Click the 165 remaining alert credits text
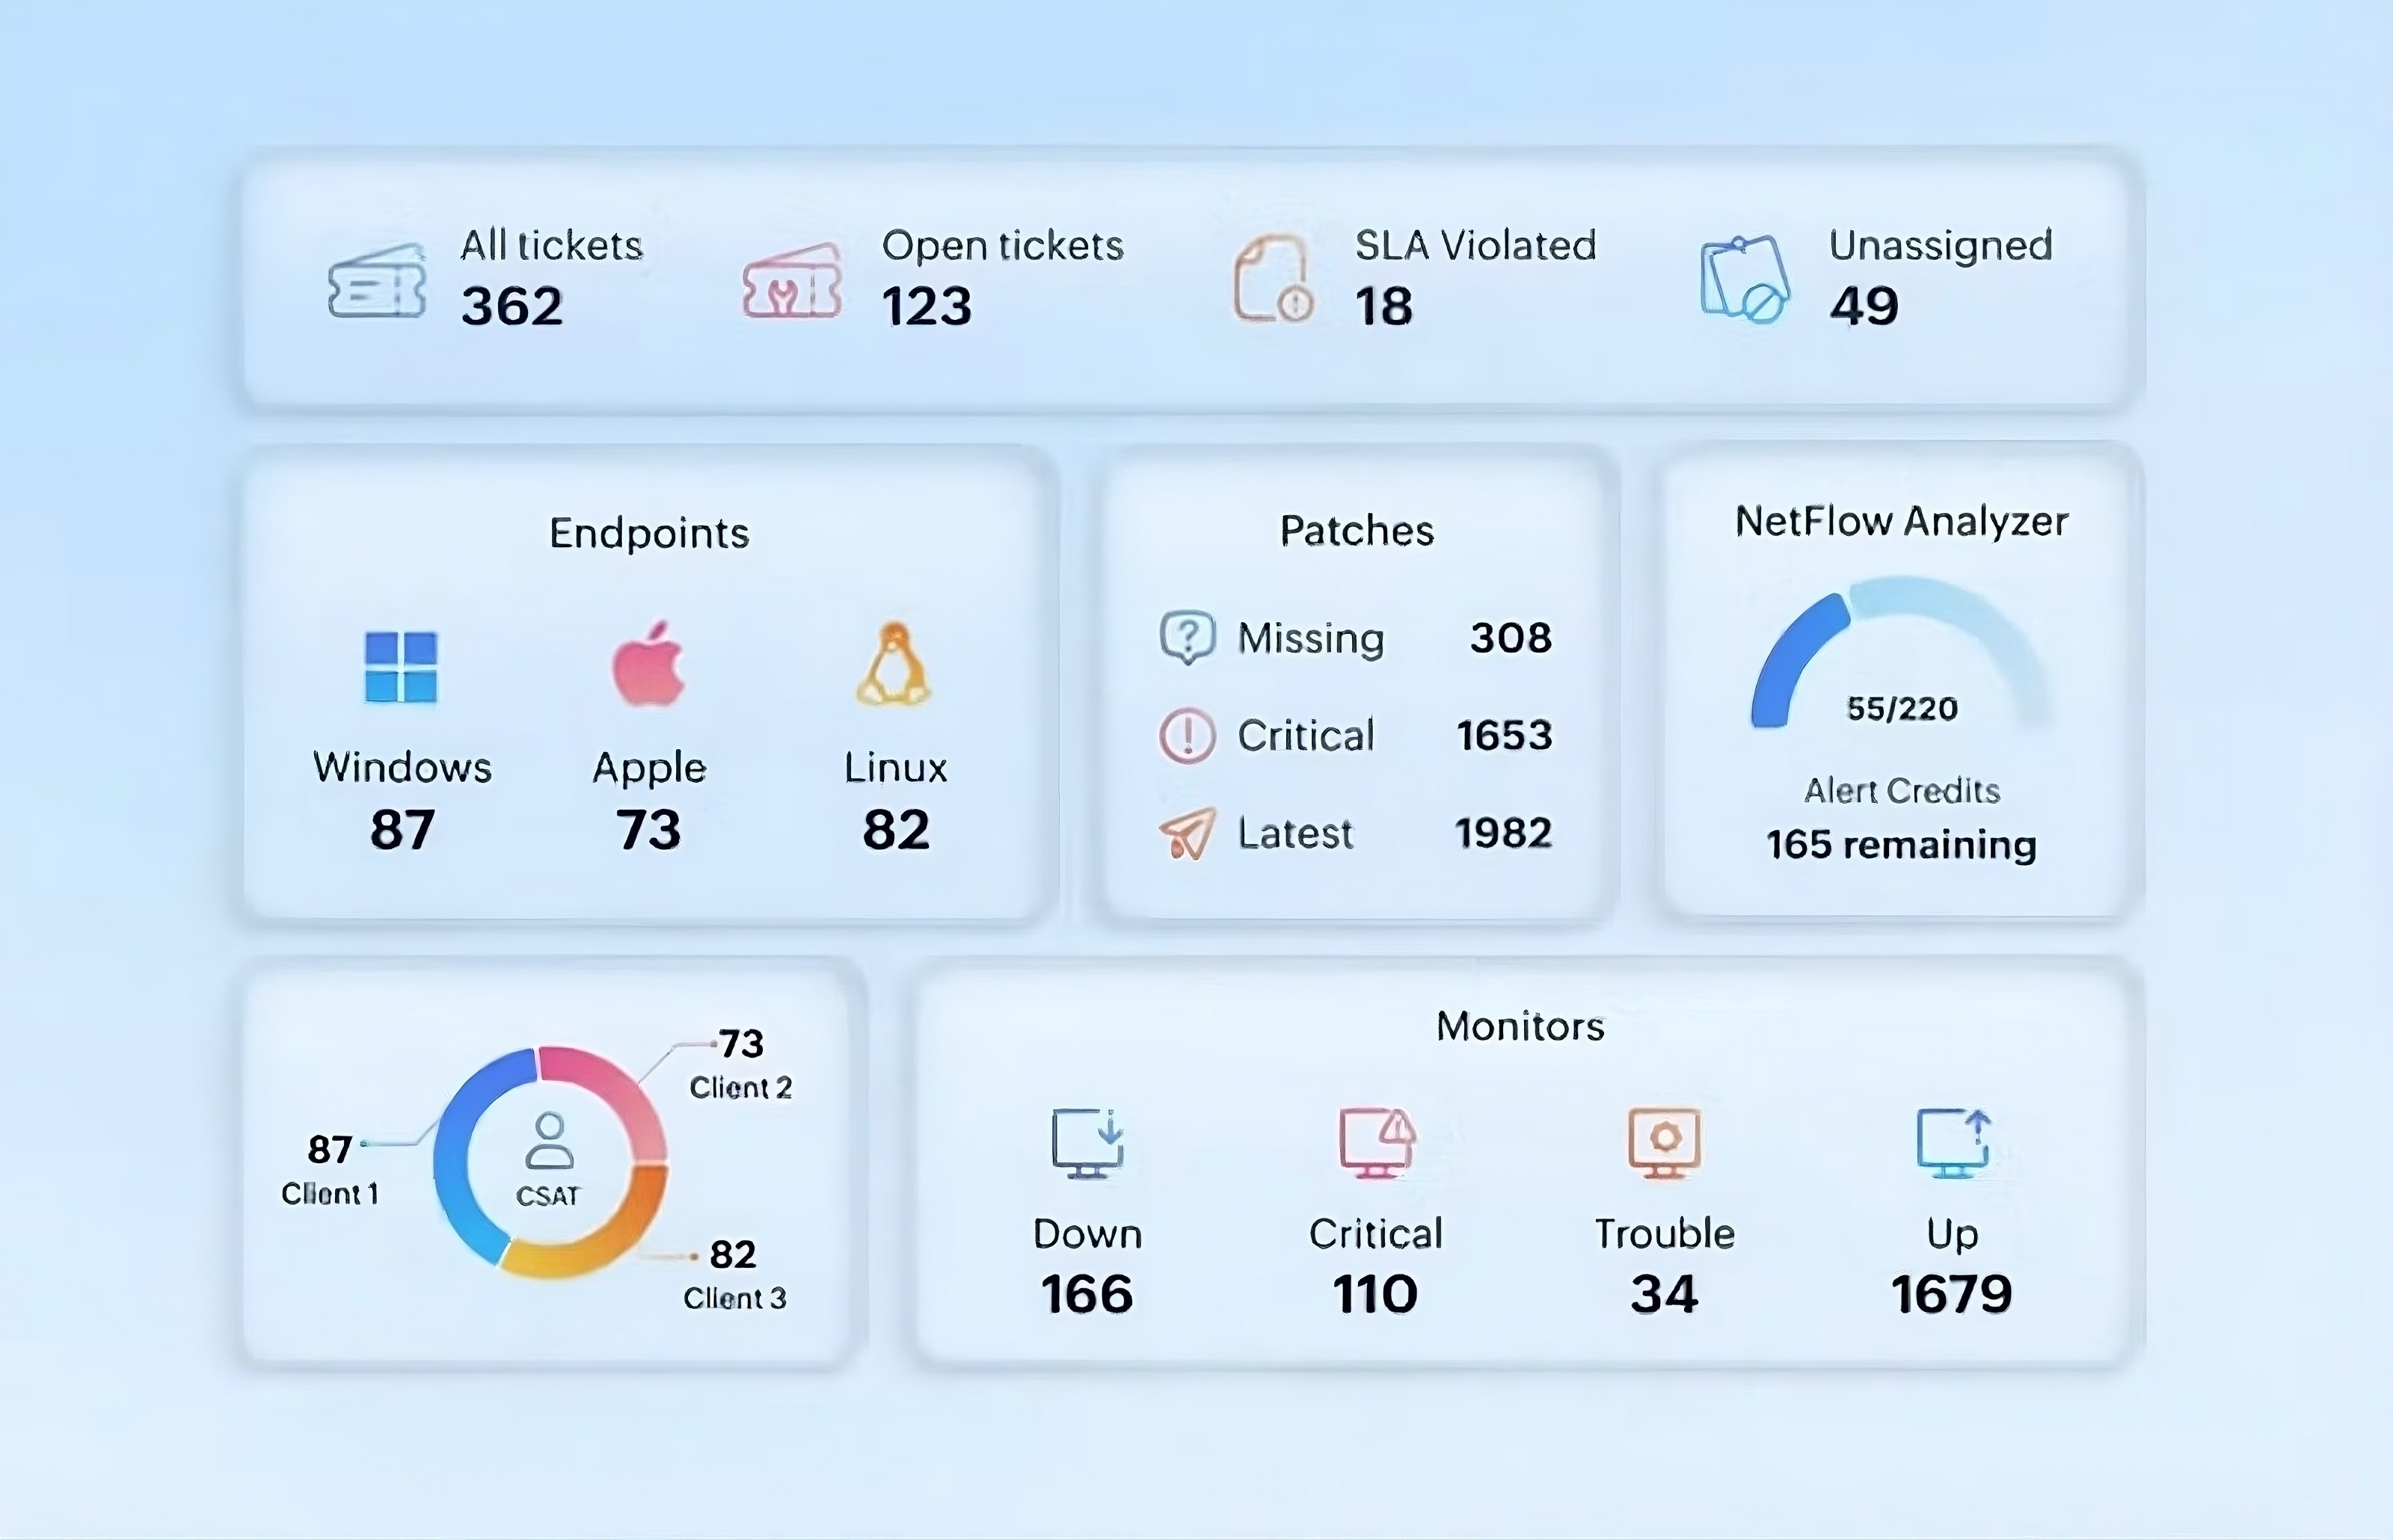Image resolution: width=2393 pixels, height=1540 pixels. click(x=1901, y=845)
